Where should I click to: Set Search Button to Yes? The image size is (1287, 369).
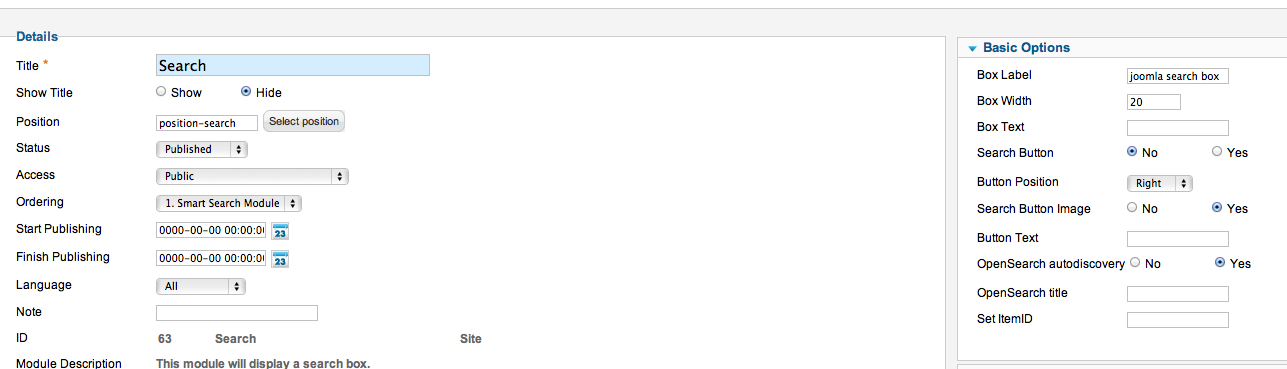(1217, 152)
